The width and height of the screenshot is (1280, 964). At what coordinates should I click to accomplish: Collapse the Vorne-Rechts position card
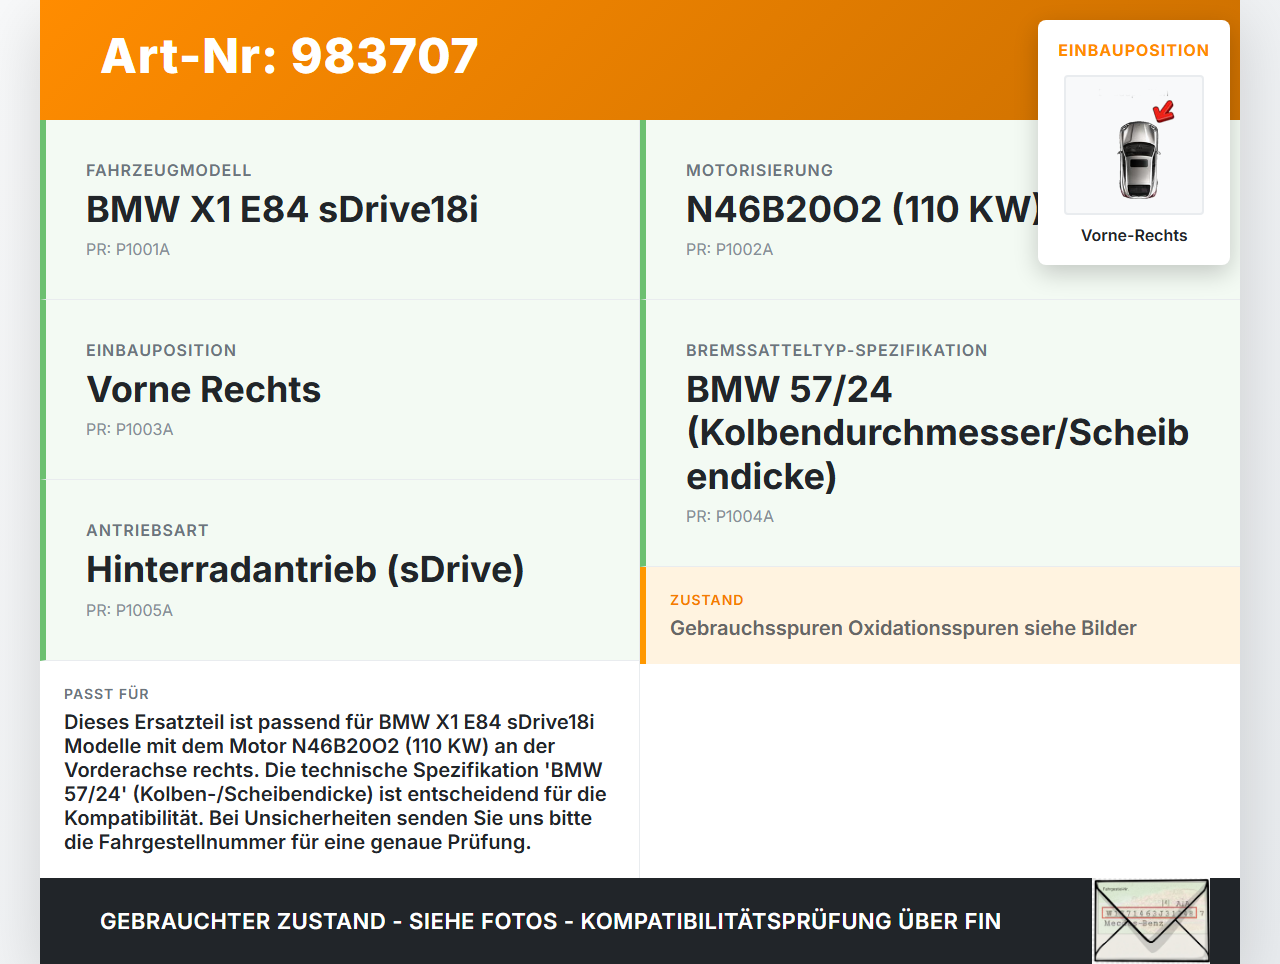coord(1134,235)
